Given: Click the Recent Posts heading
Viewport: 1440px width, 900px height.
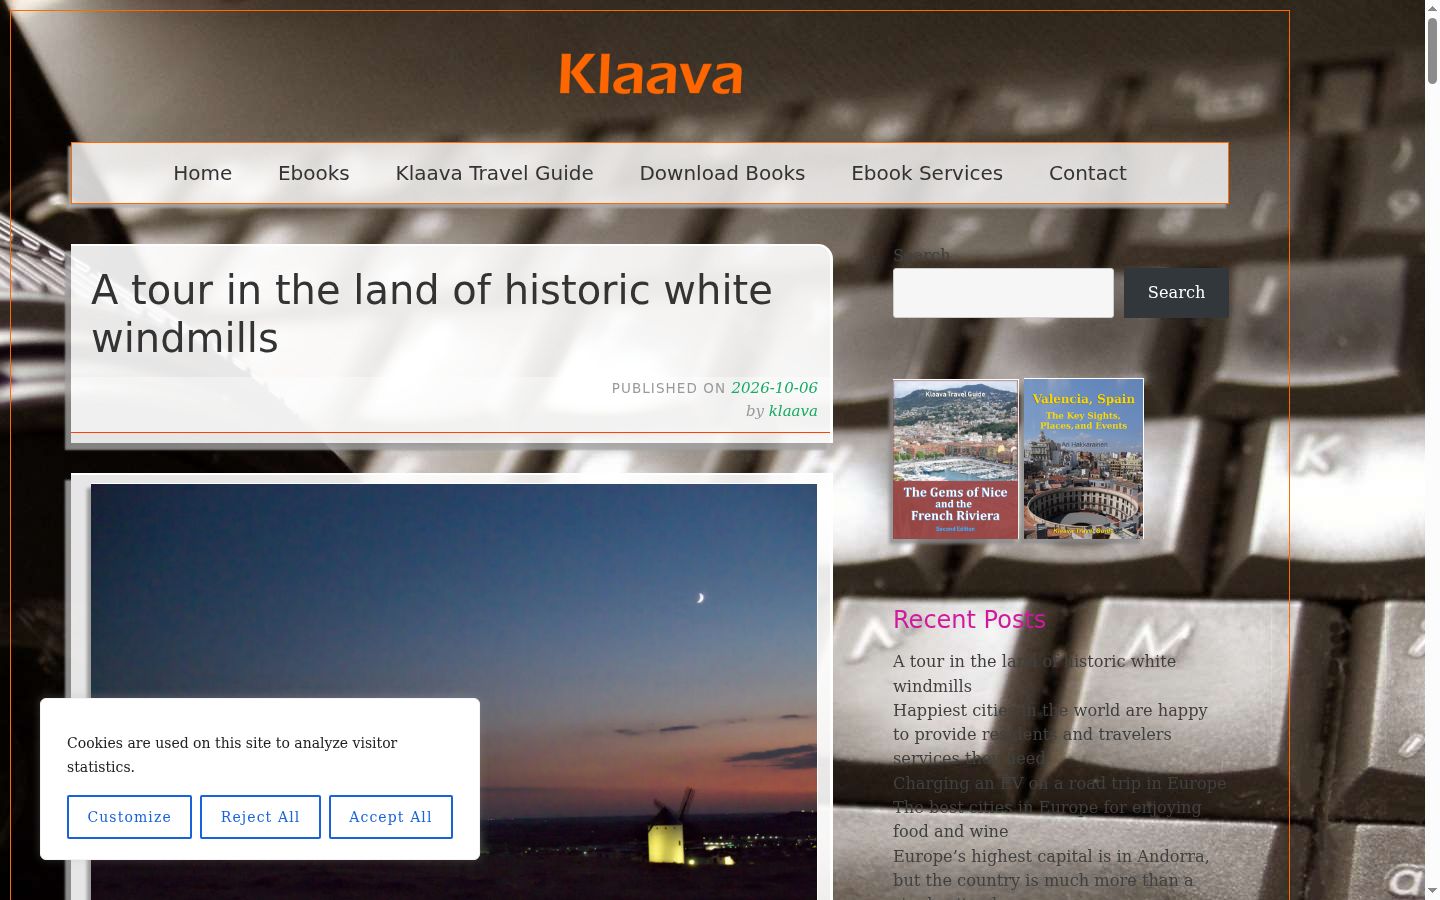Looking at the screenshot, I should point(969,620).
